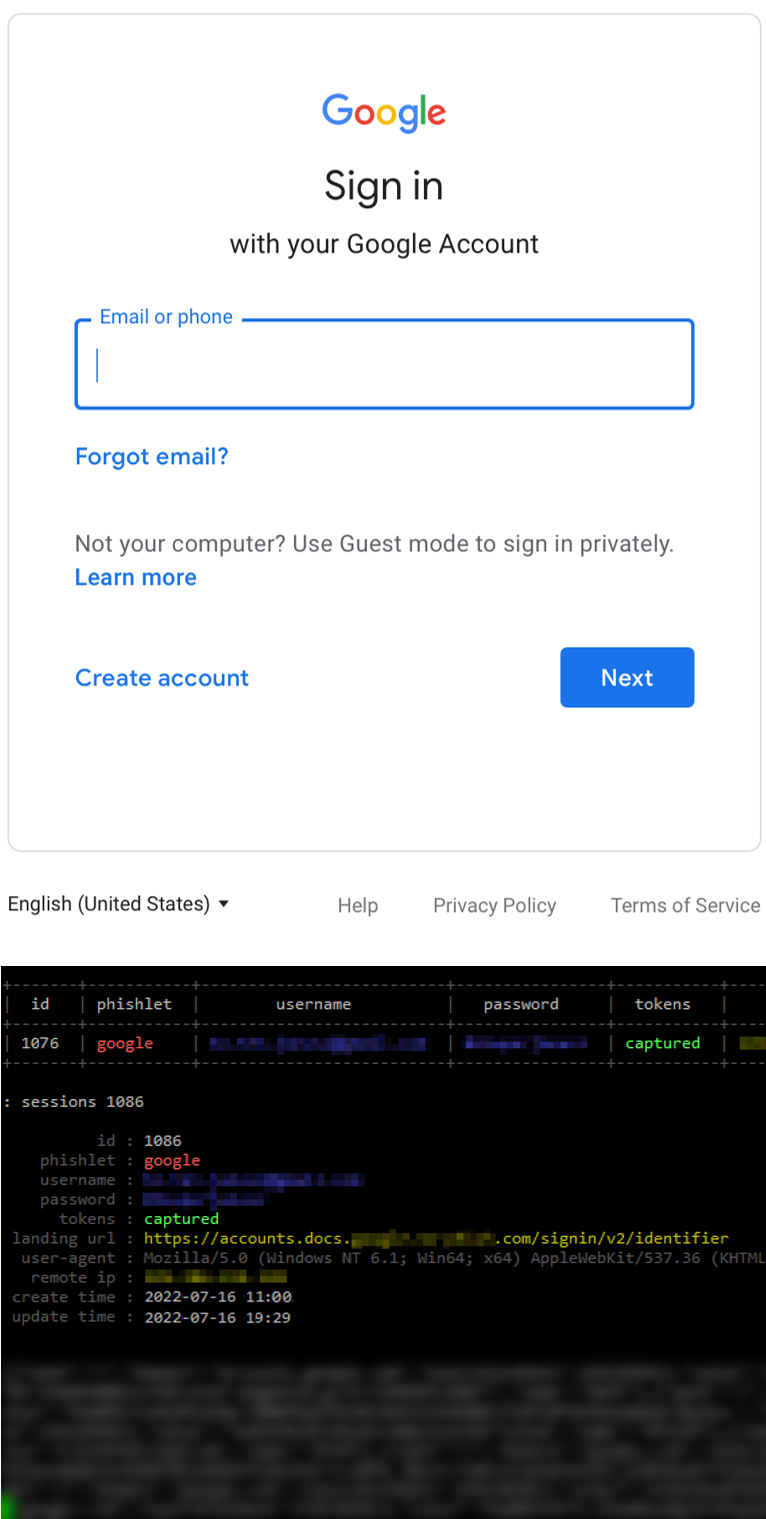The image size is (766, 1519).
Task: Click the password column header in terminal
Action: [x=521, y=1004]
